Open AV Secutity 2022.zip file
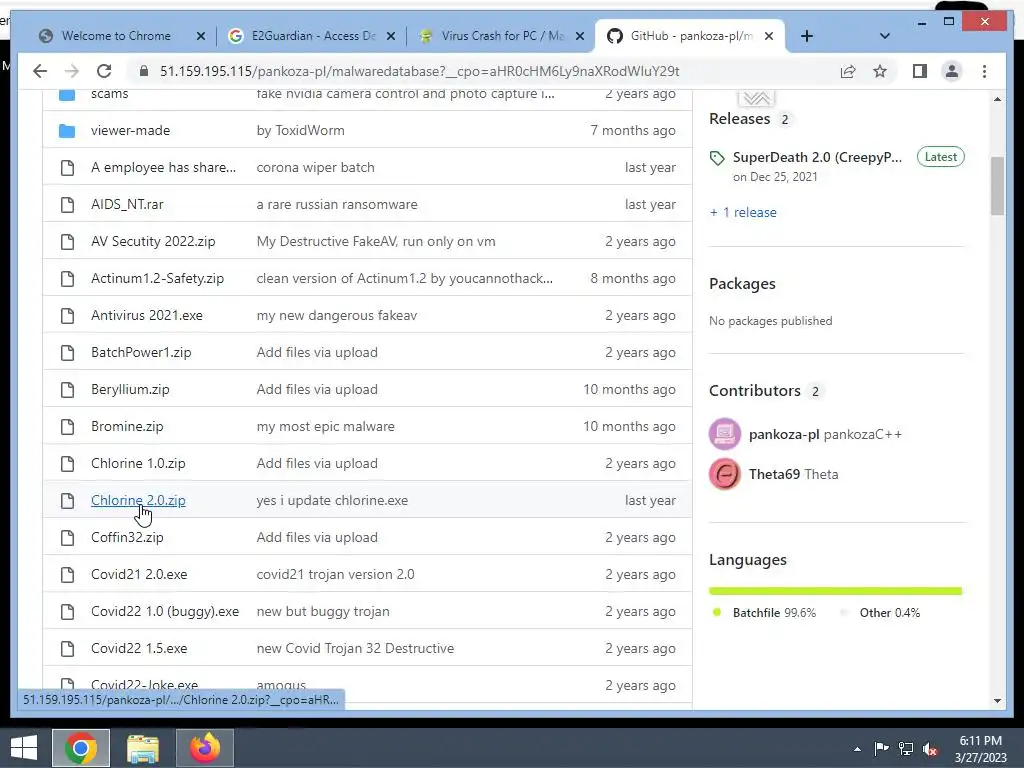Viewport: 1024px width, 768px height. click(x=153, y=241)
